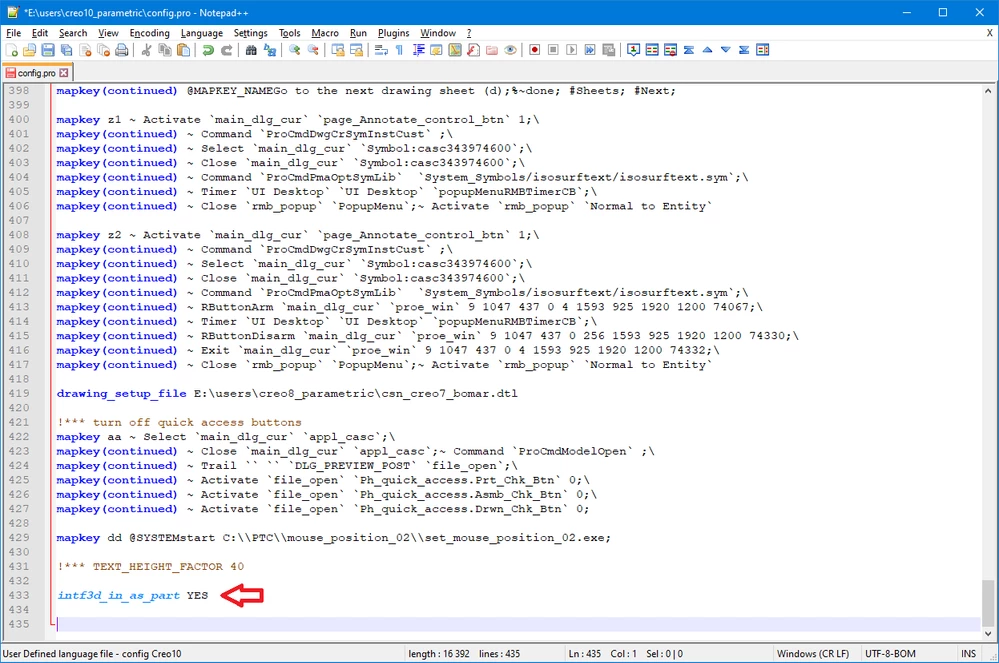Click the macro Playback icon
Screen dimensions: 999x663
click(571, 50)
